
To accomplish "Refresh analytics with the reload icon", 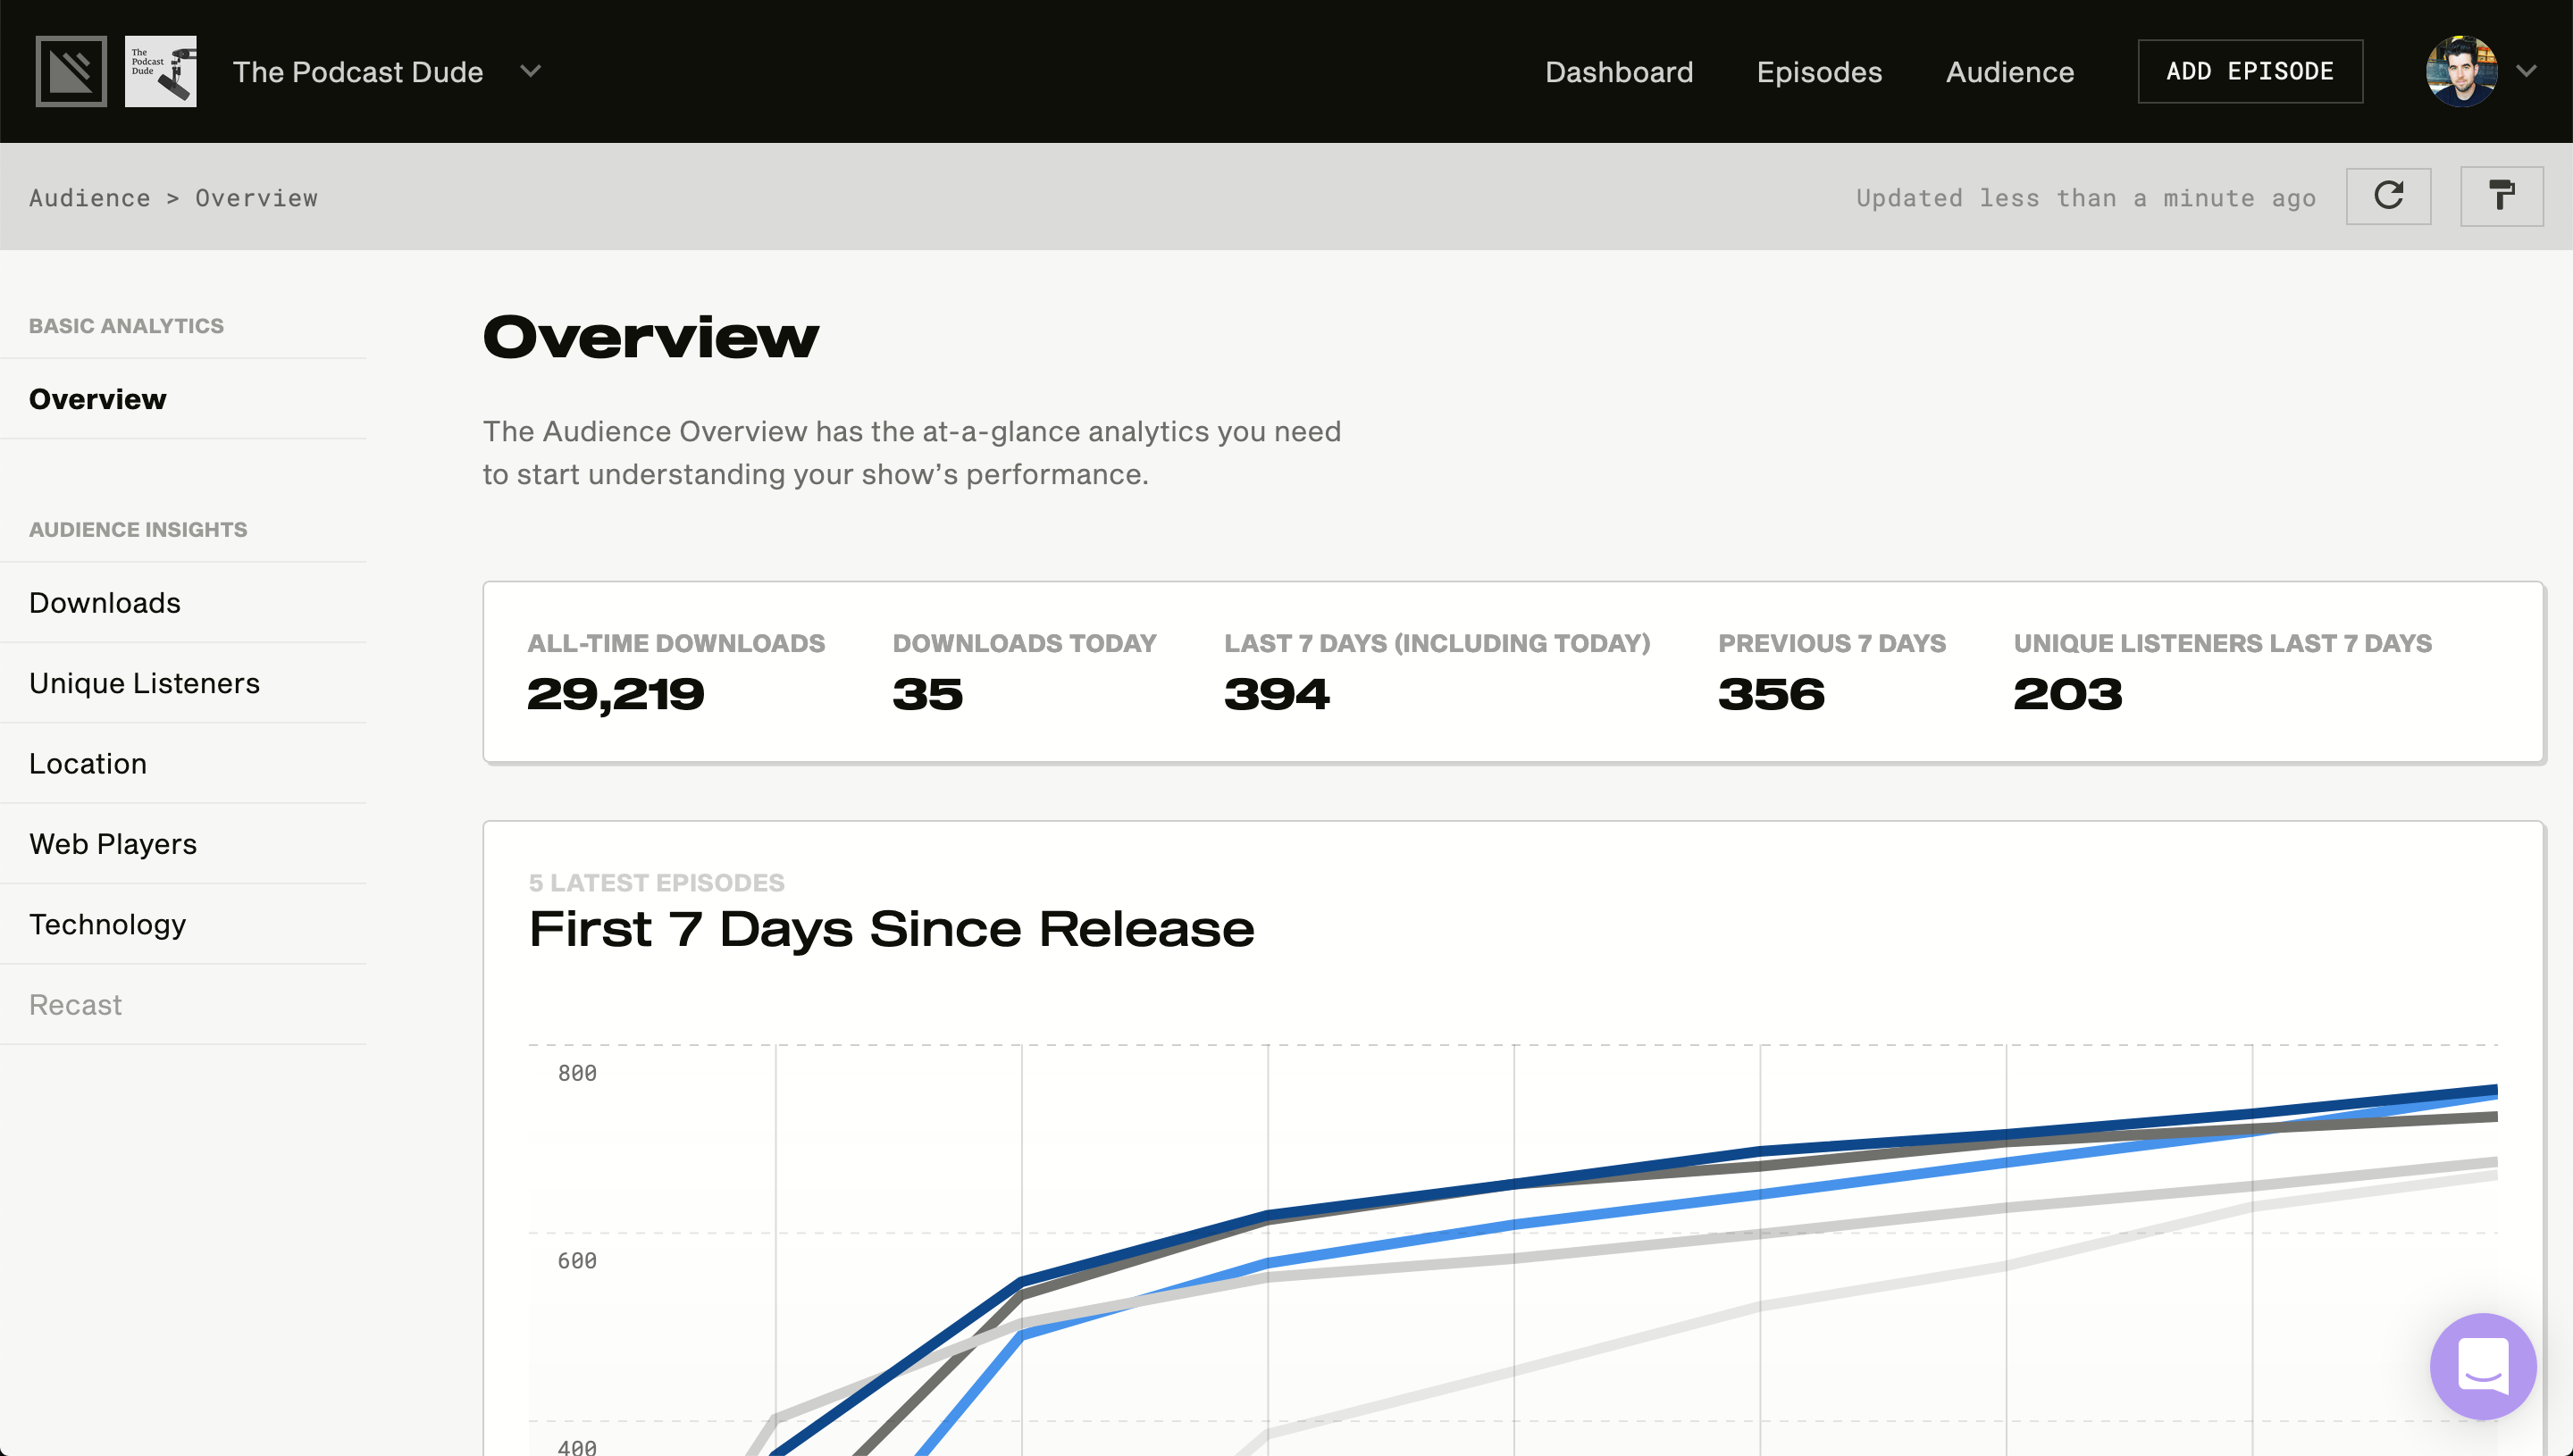I will click(2388, 196).
